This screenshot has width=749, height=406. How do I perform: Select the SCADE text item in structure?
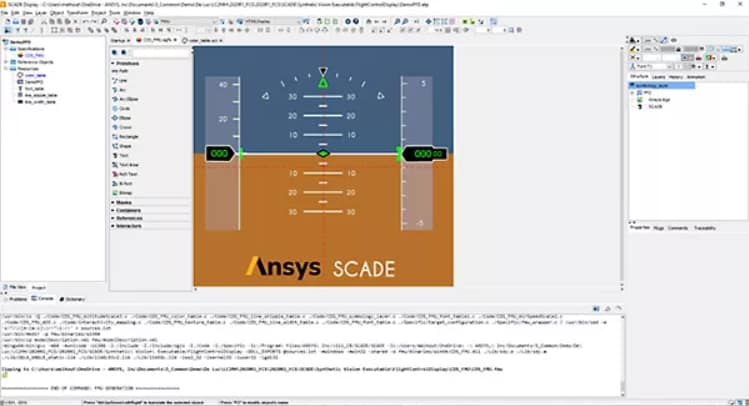click(655, 107)
